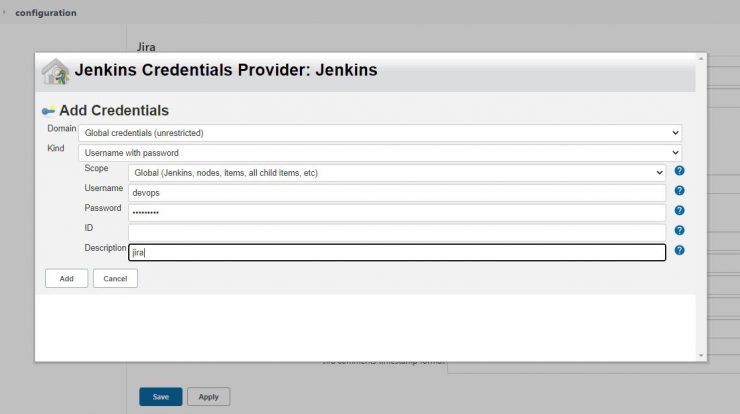Click Save on the configuration page
Viewport: 740px width, 414px height.
click(x=160, y=397)
